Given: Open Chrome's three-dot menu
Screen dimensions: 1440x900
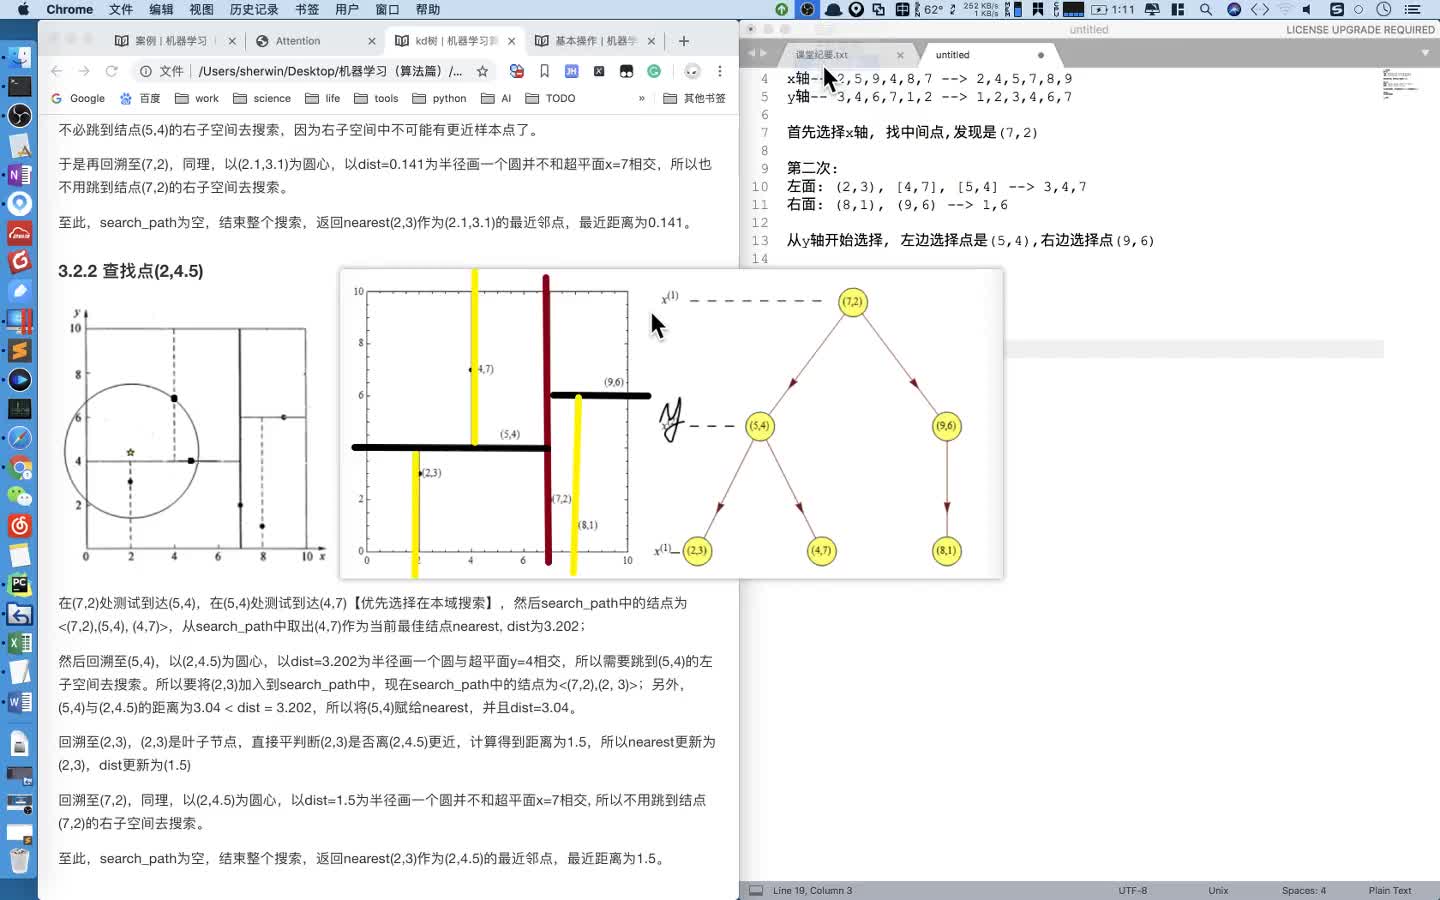Looking at the screenshot, I should click(719, 71).
